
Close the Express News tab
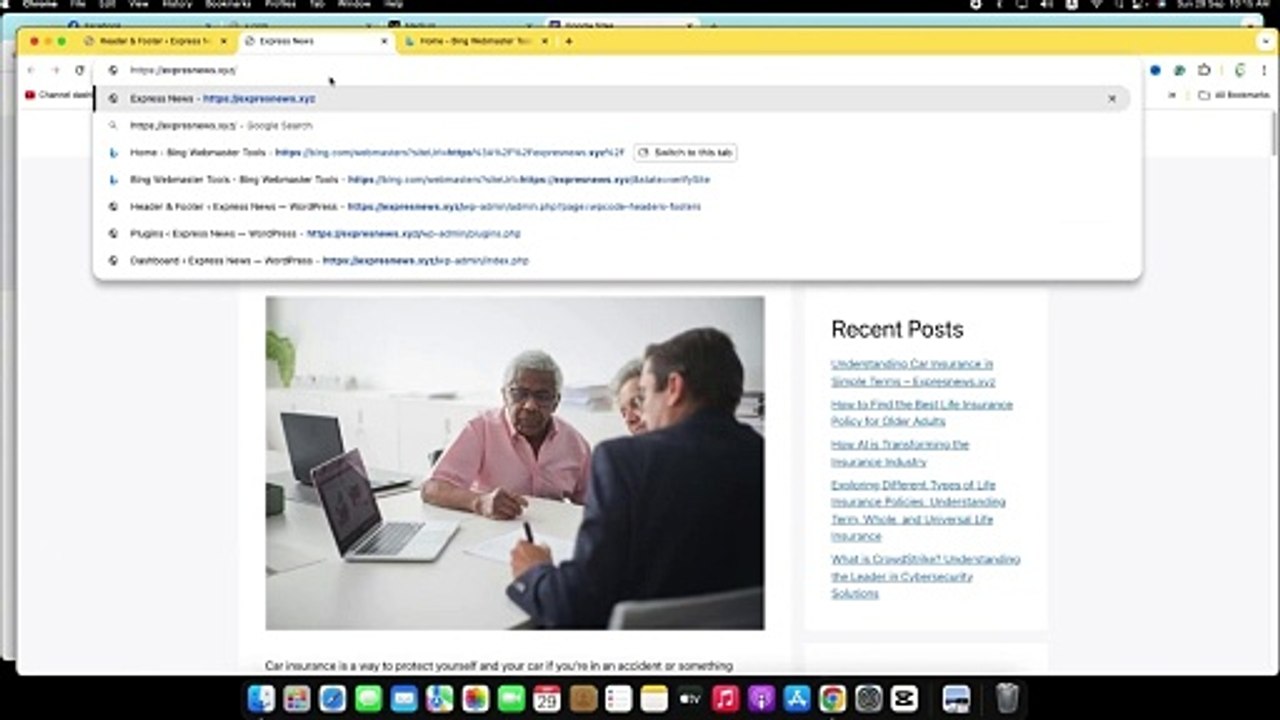[384, 41]
